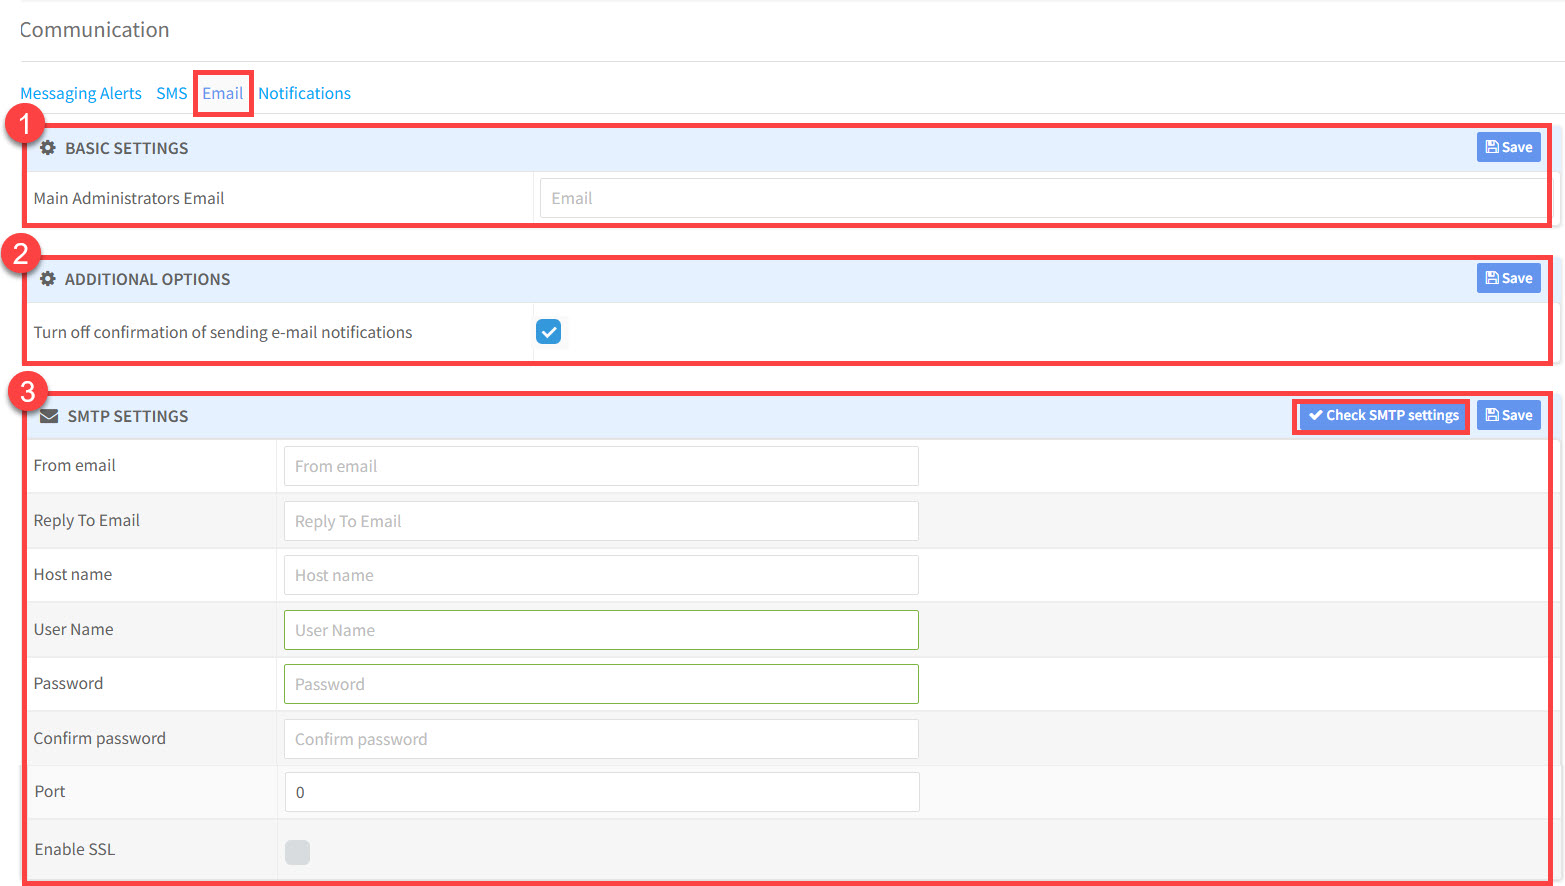Focus the User Name input field

[600, 630]
